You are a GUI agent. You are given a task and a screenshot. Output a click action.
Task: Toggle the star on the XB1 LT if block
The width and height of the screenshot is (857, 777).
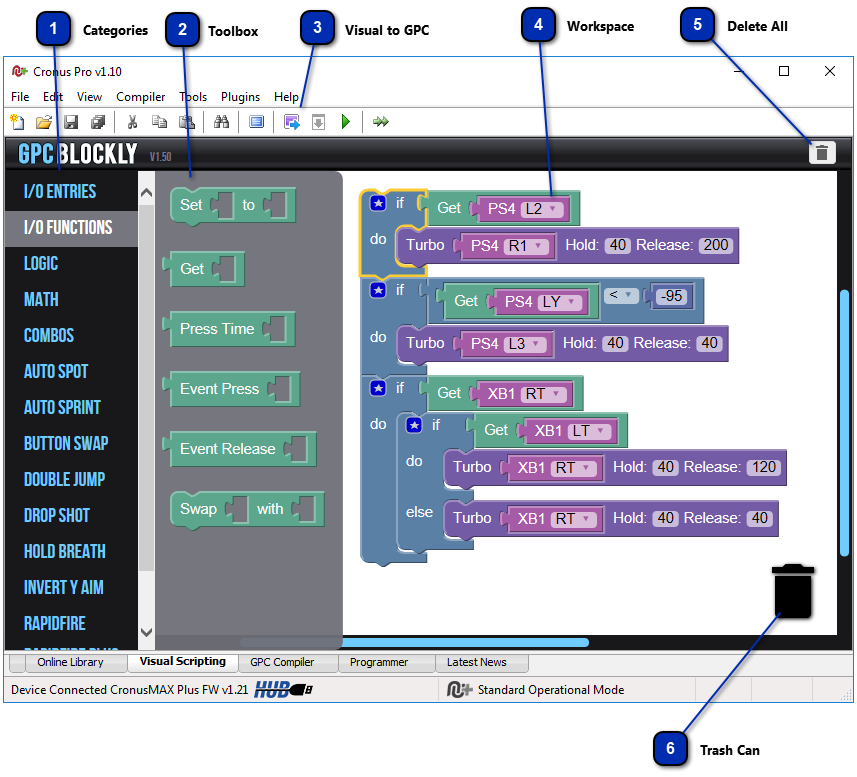click(414, 425)
